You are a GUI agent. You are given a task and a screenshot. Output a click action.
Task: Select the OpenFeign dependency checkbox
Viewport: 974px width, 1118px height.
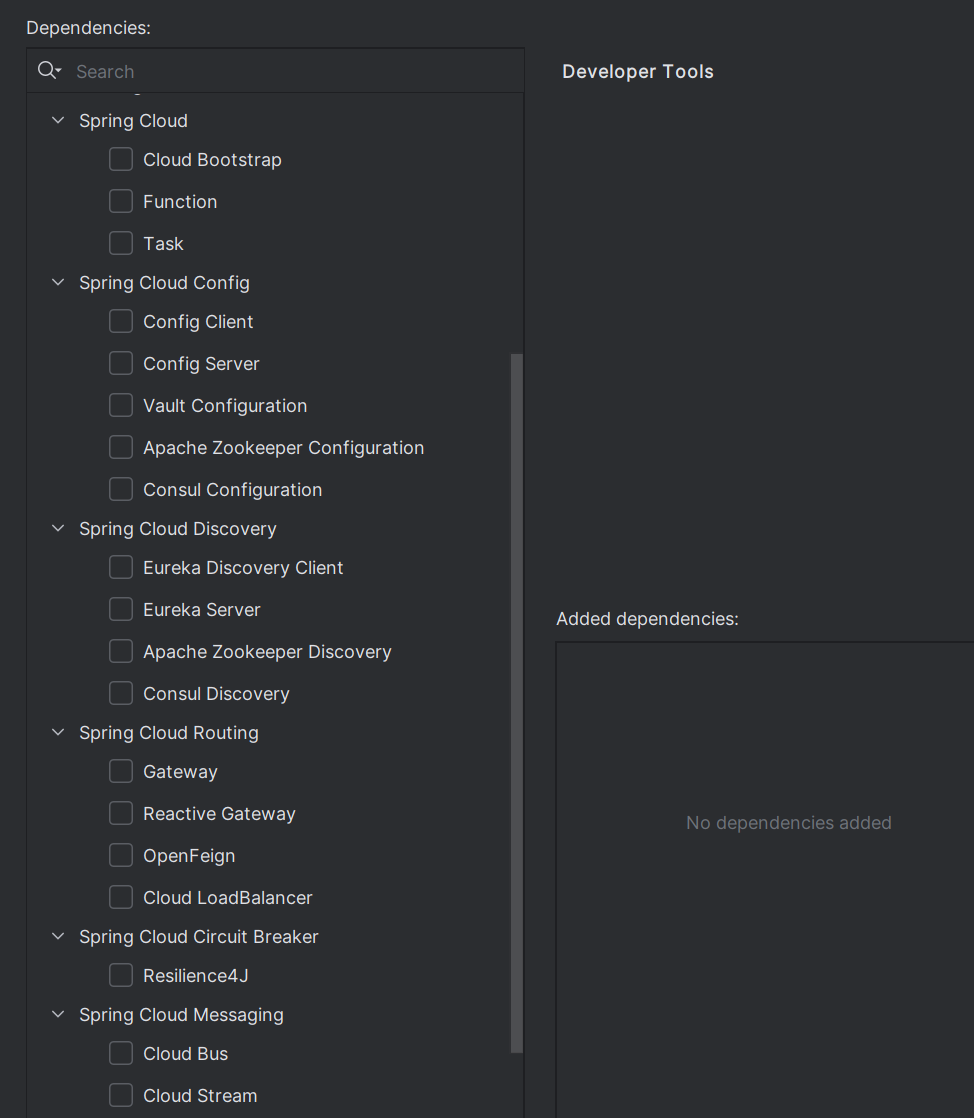click(x=121, y=856)
